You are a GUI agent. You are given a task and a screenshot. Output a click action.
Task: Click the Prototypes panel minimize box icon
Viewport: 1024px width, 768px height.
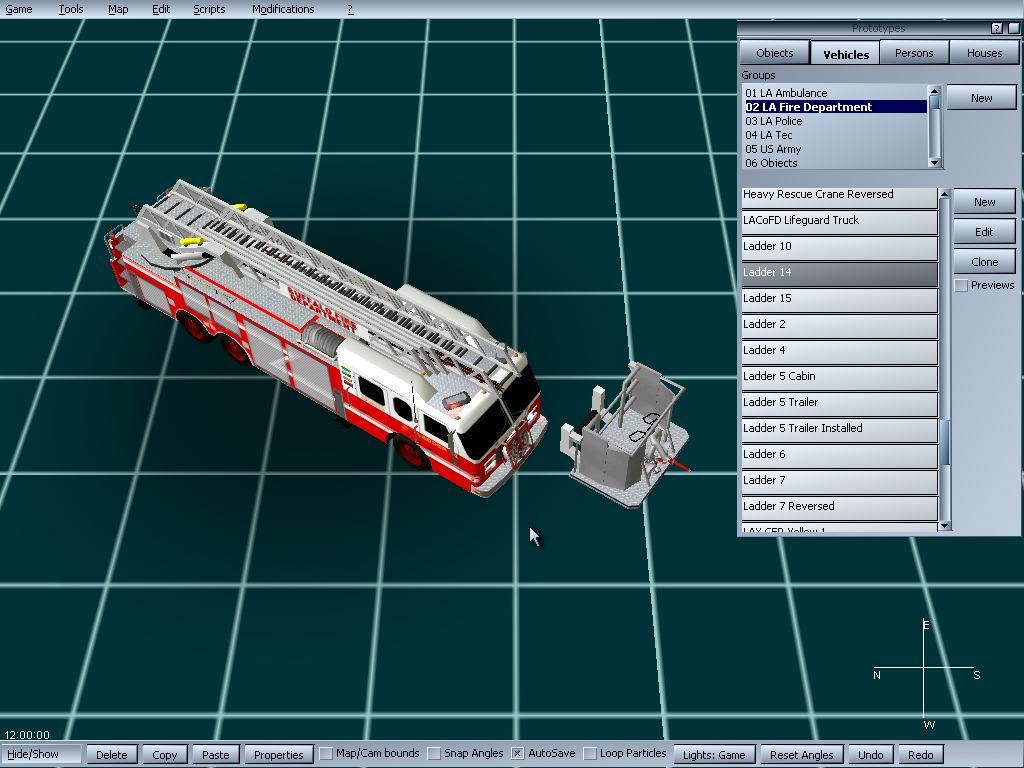click(x=1013, y=28)
